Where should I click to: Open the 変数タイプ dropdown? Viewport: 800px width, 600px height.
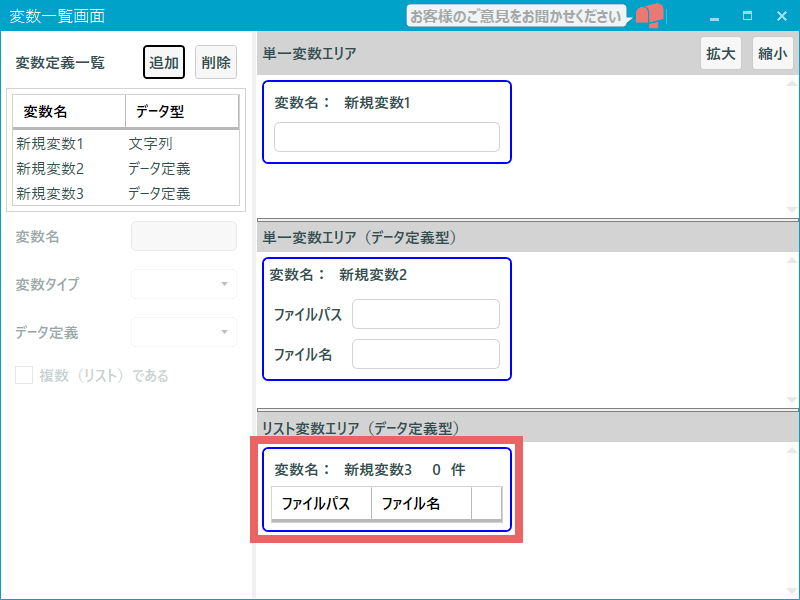pos(184,284)
